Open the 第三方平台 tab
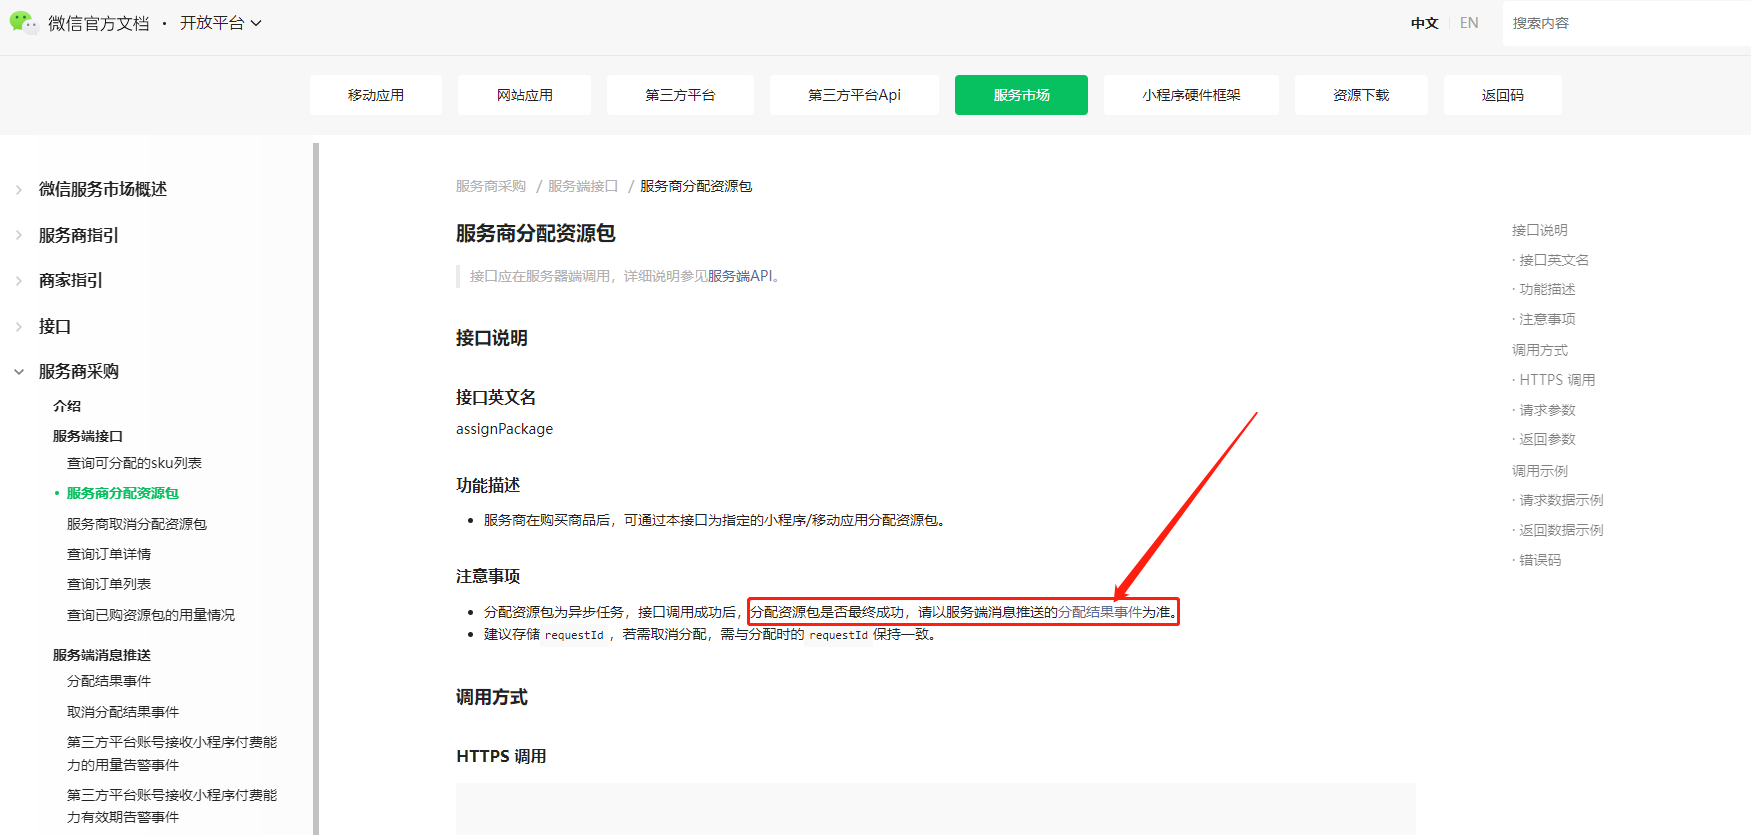1751x835 pixels. [x=680, y=95]
